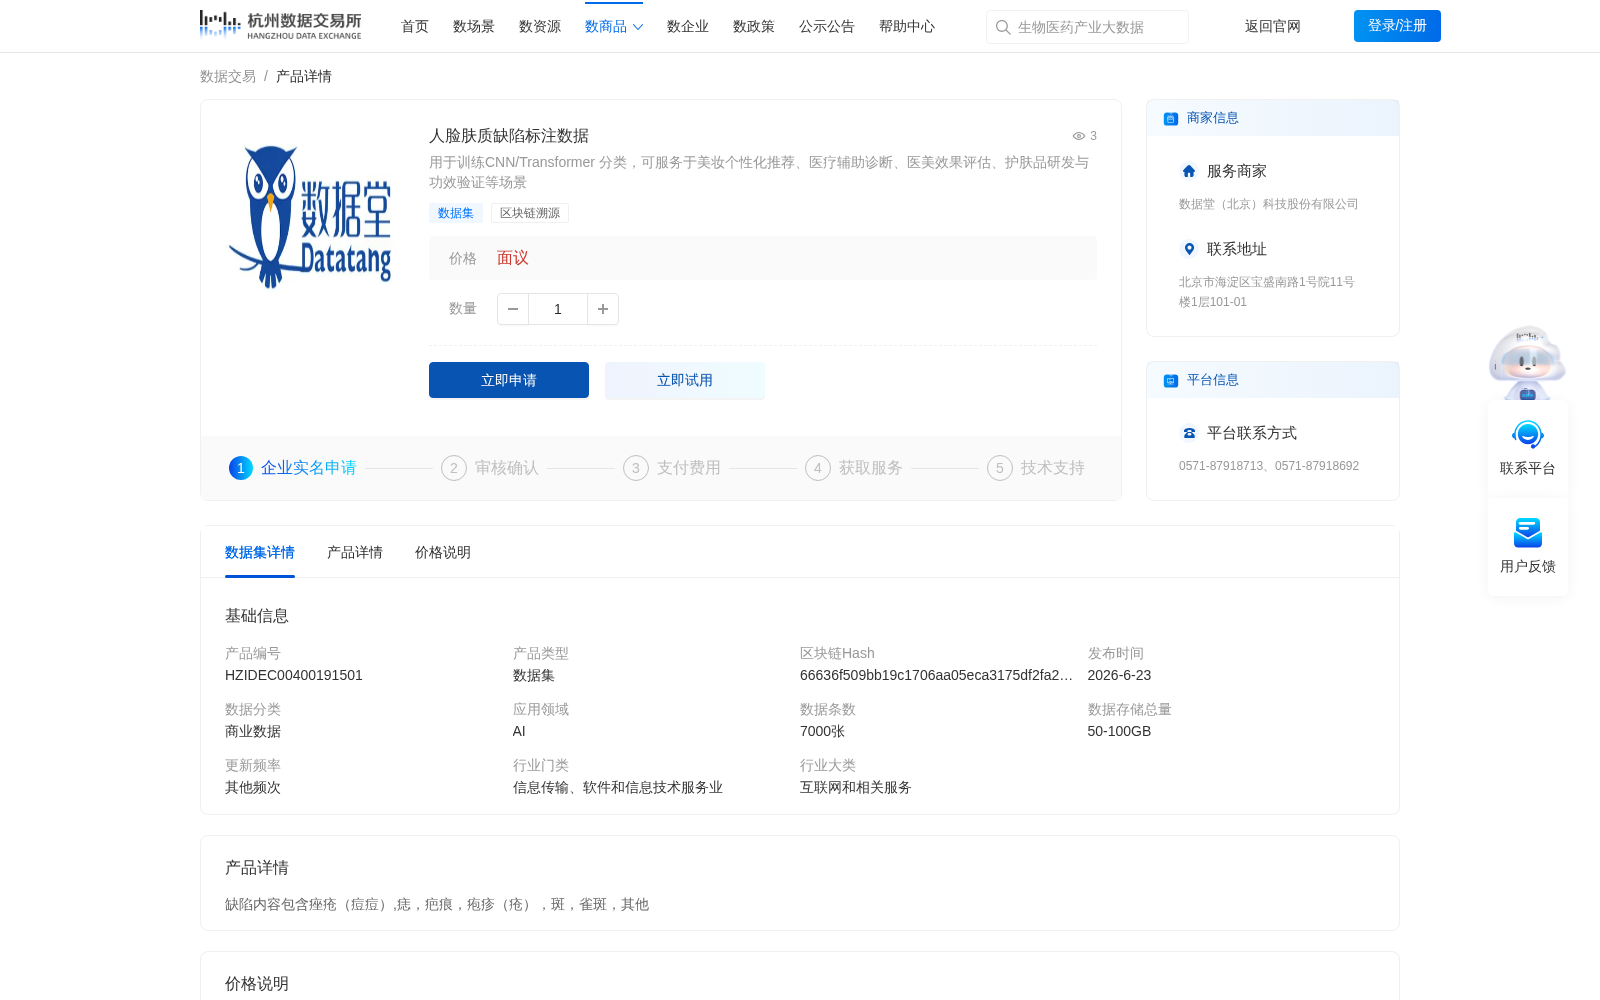Click the home icon beside 服务商家
Viewport: 1600px width, 1000px height.
coord(1189,171)
